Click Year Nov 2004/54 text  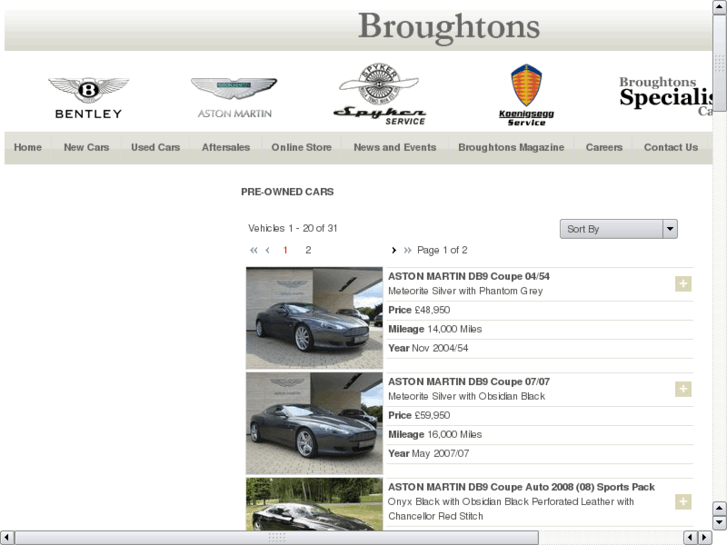pos(428,348)
